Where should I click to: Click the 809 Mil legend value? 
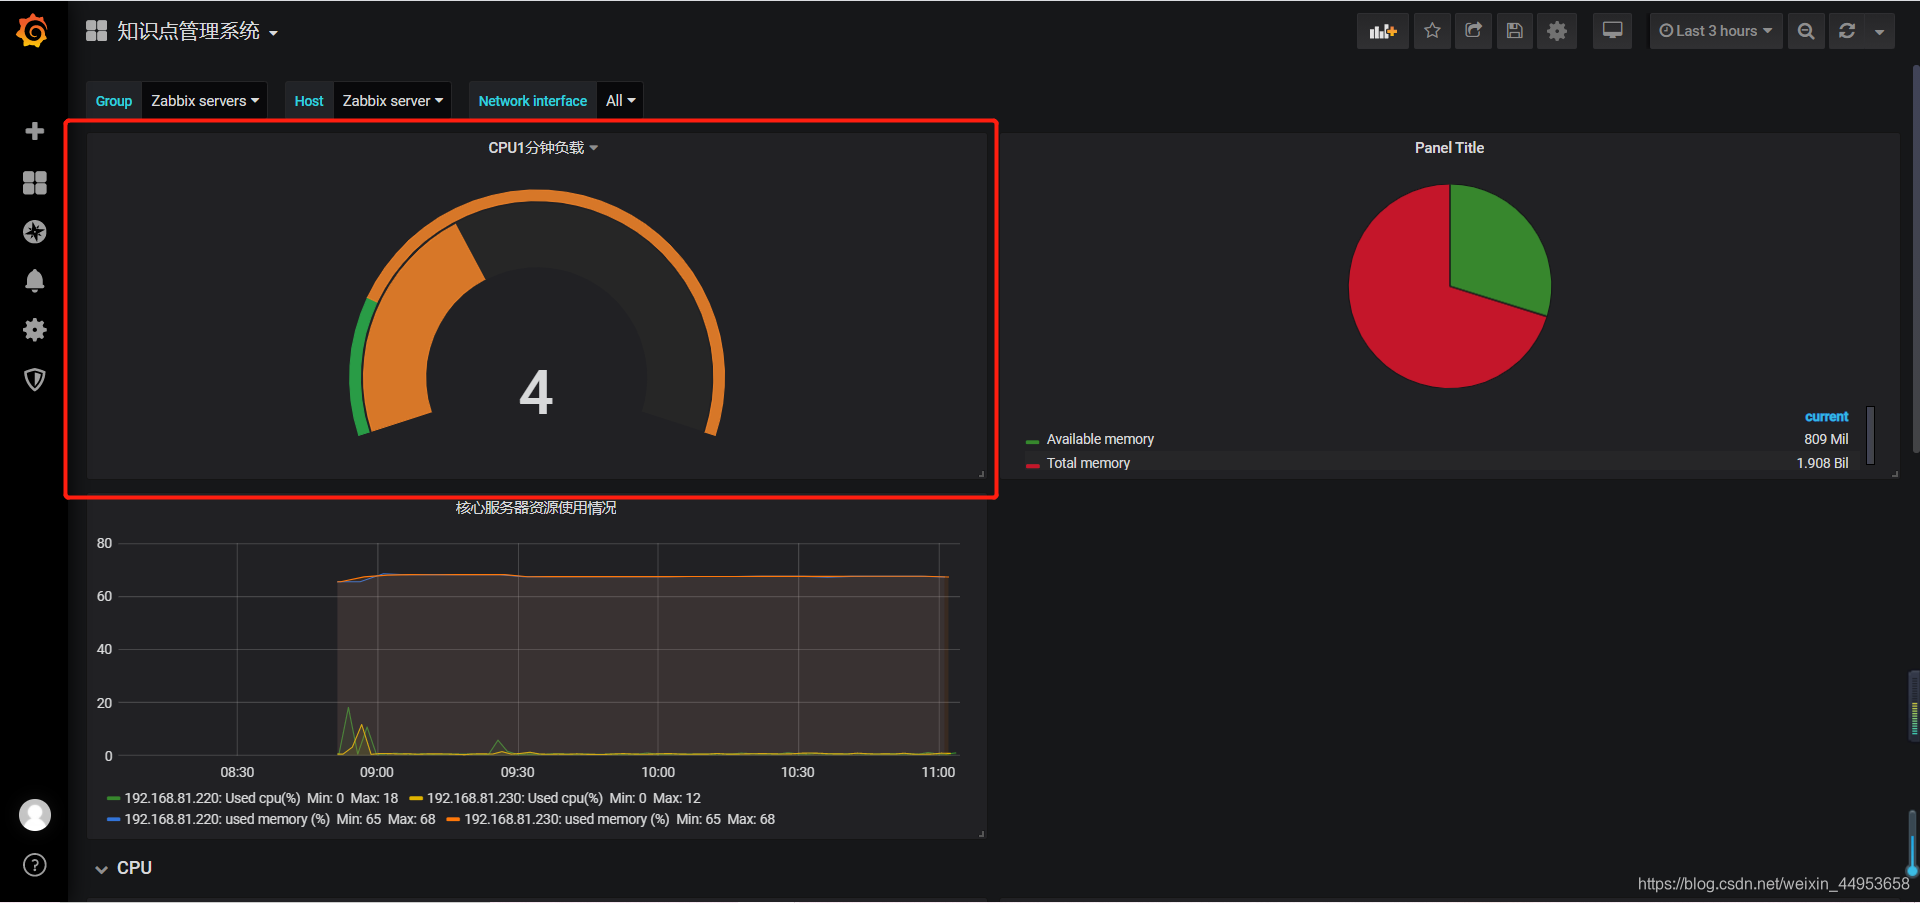click(1826, 439)
